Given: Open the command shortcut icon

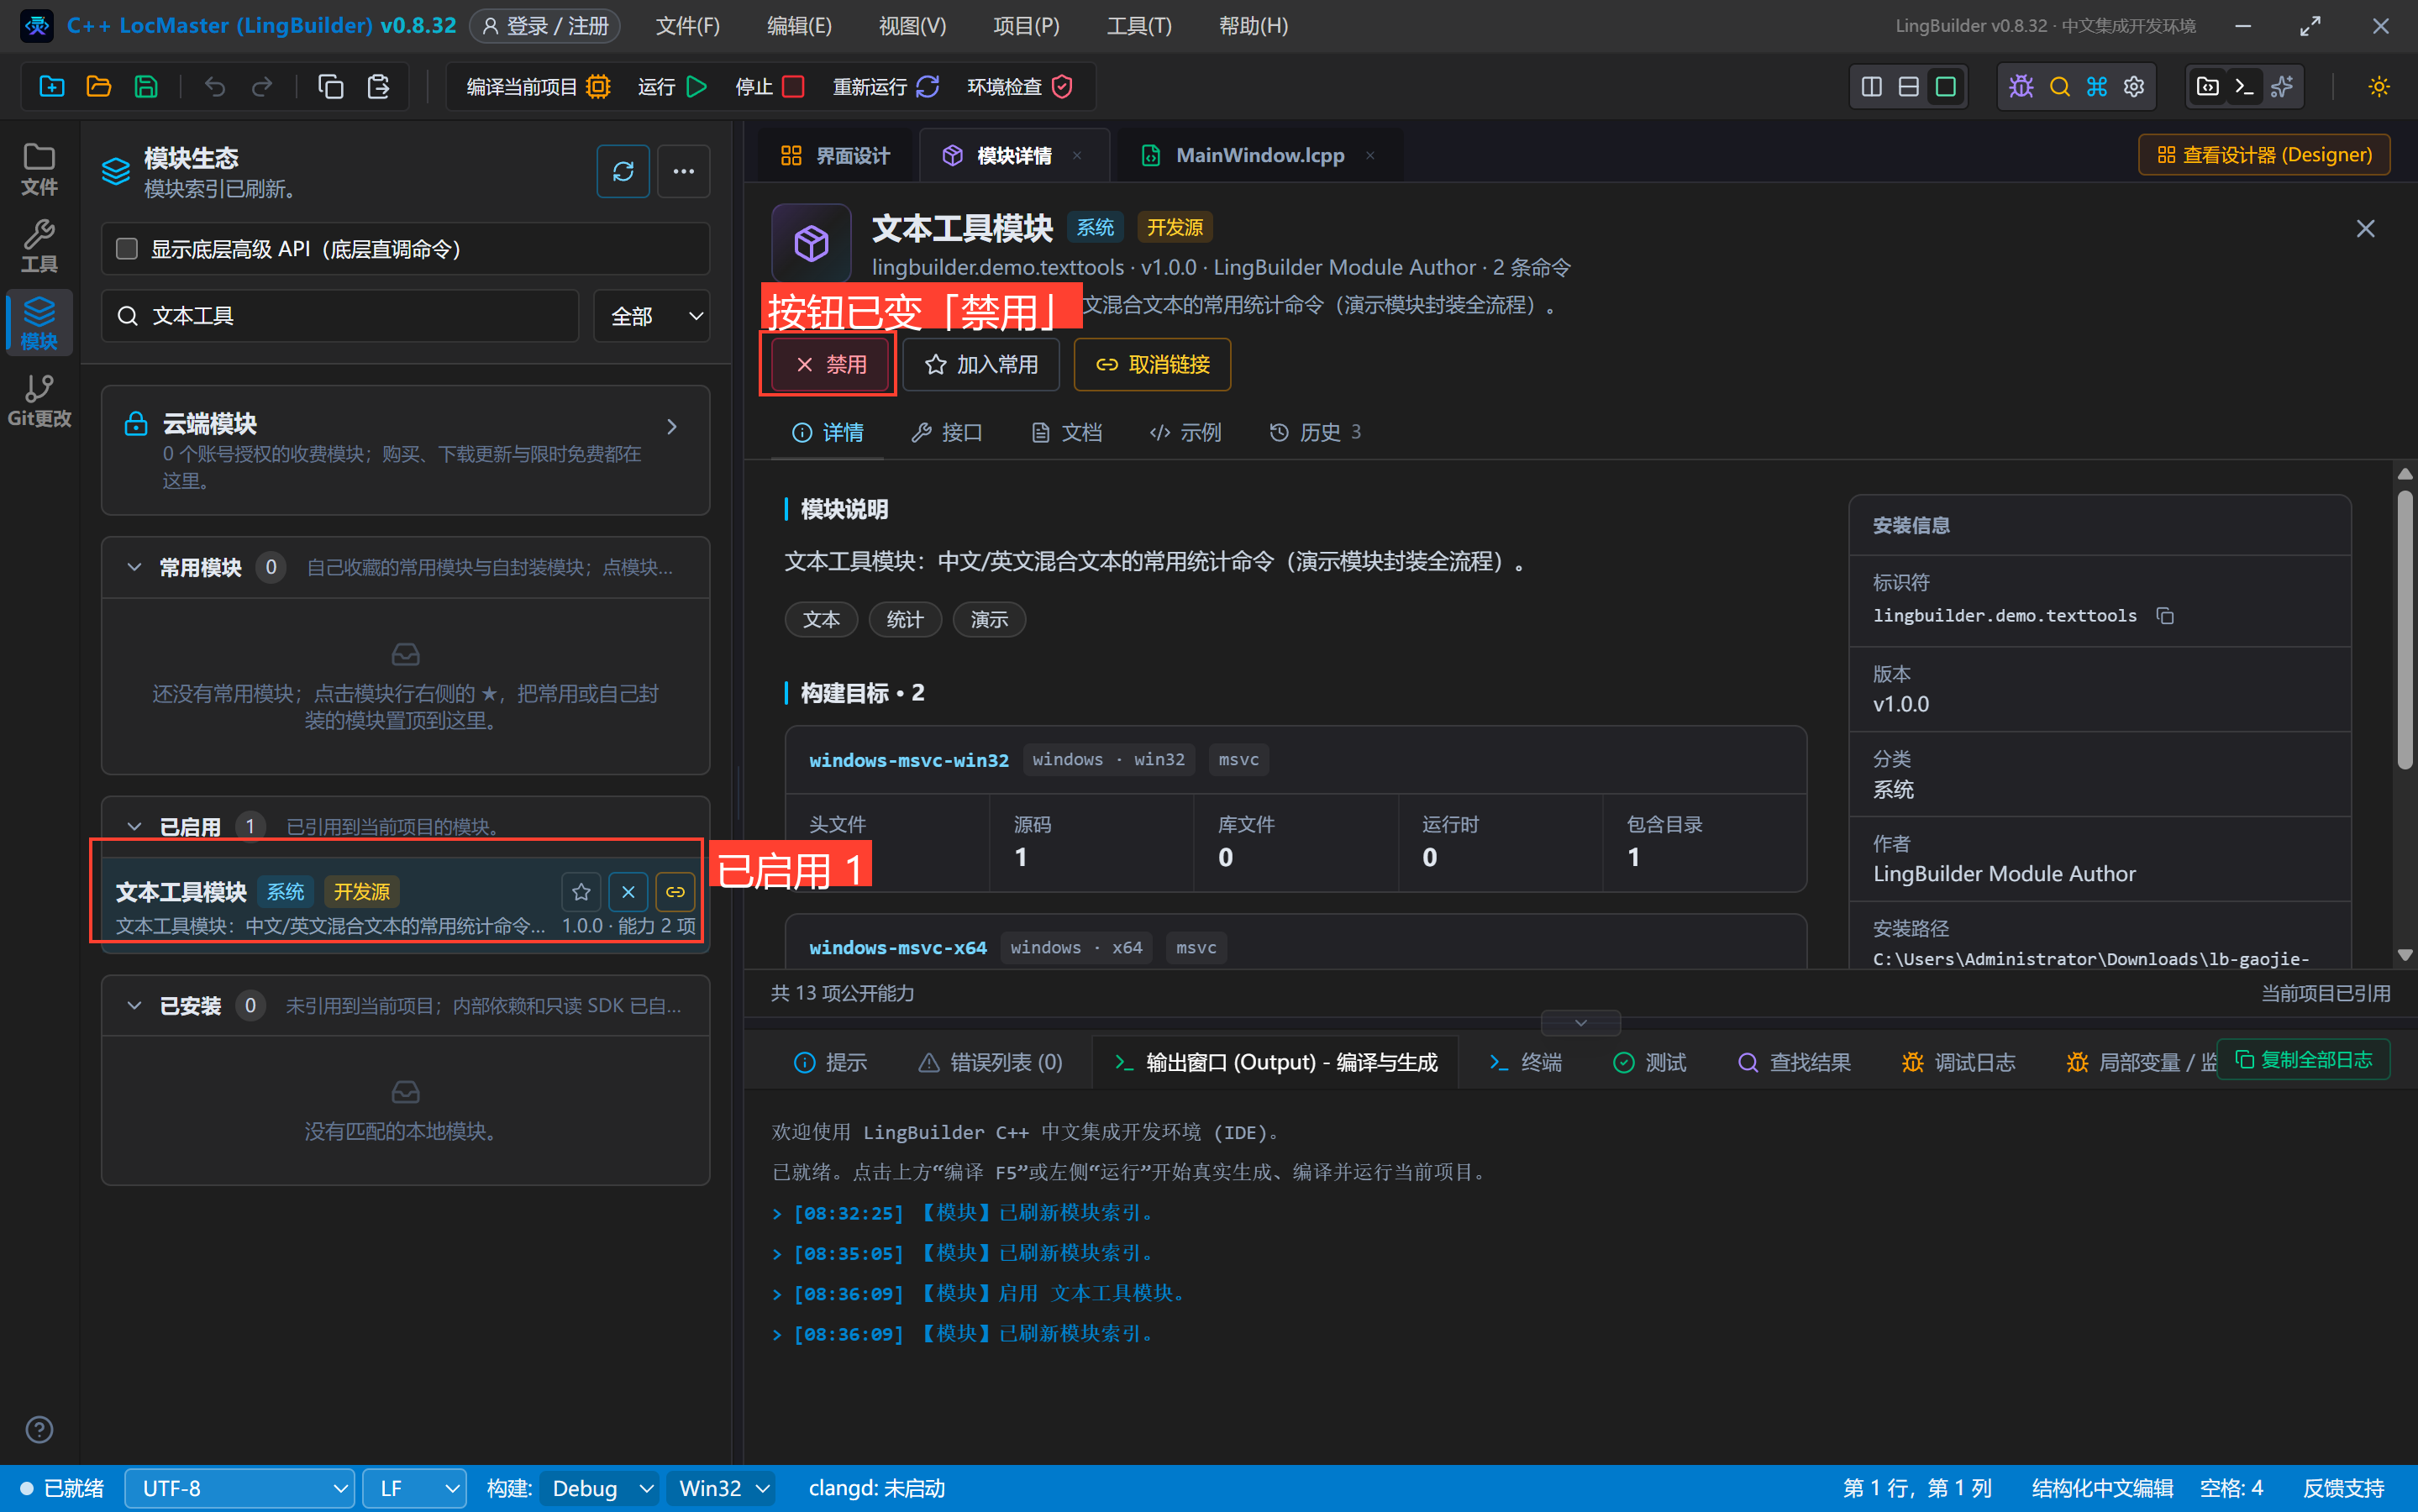Looking at the screenshot, I should click(2097, 86).
